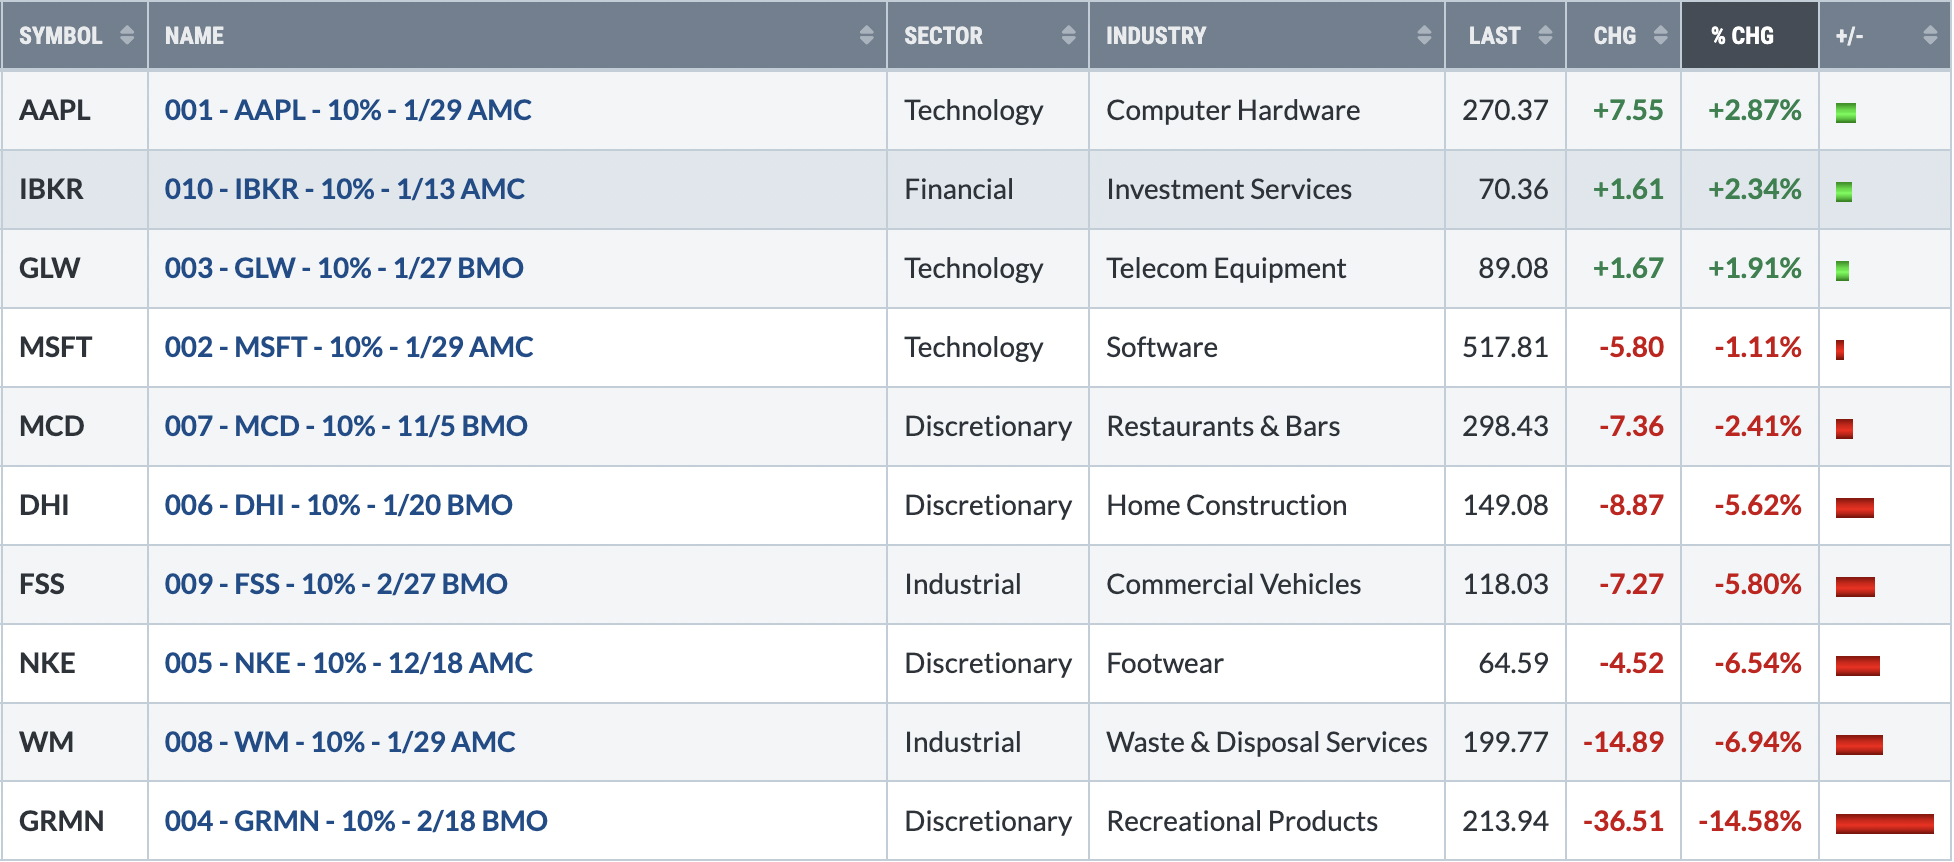Image resolution: width=1954 pixels, height=862 pixels.
Task: Open the 001 - AAPL - 10% - 1/29 AMC link
Action: point(348,110)
